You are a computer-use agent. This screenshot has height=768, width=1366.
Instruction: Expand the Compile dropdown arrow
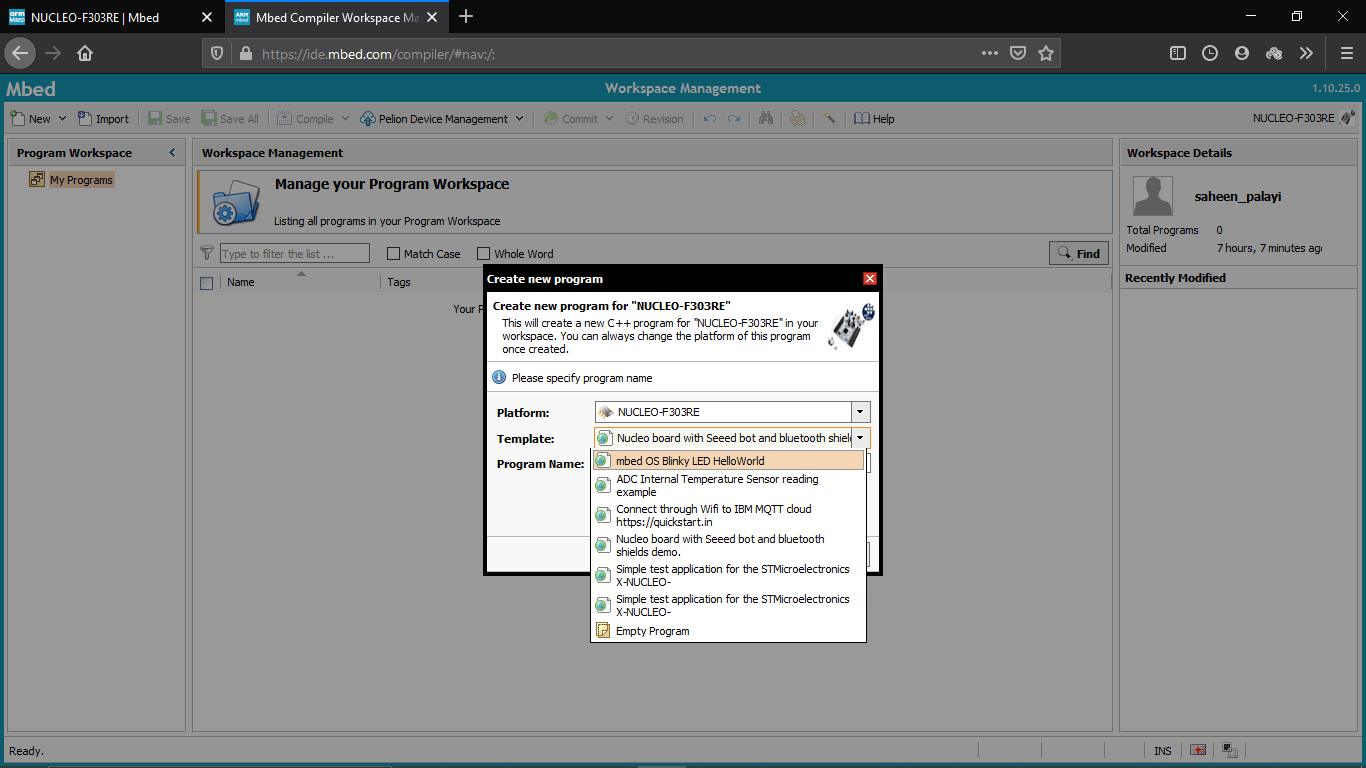click(x=346, y=118)
